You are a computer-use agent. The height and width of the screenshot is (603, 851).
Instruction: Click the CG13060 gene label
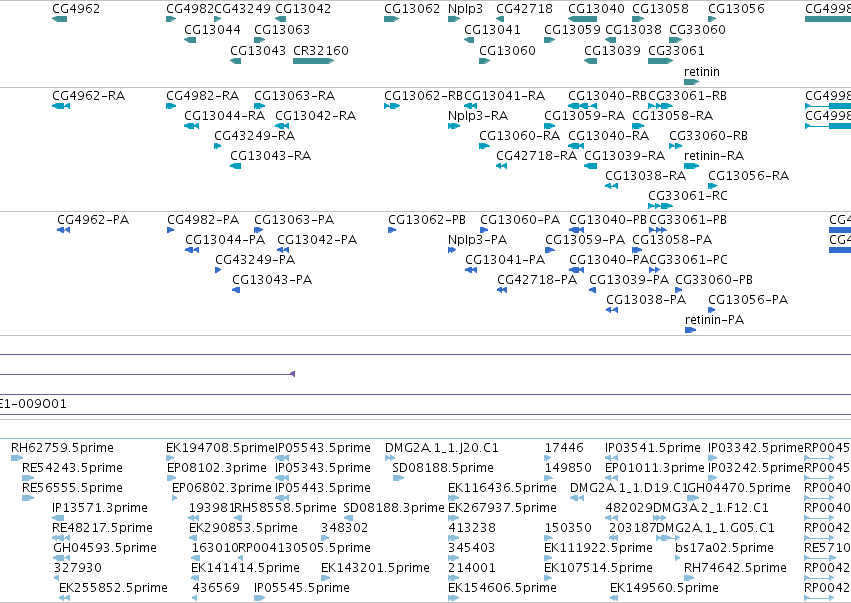click(507, 50)
